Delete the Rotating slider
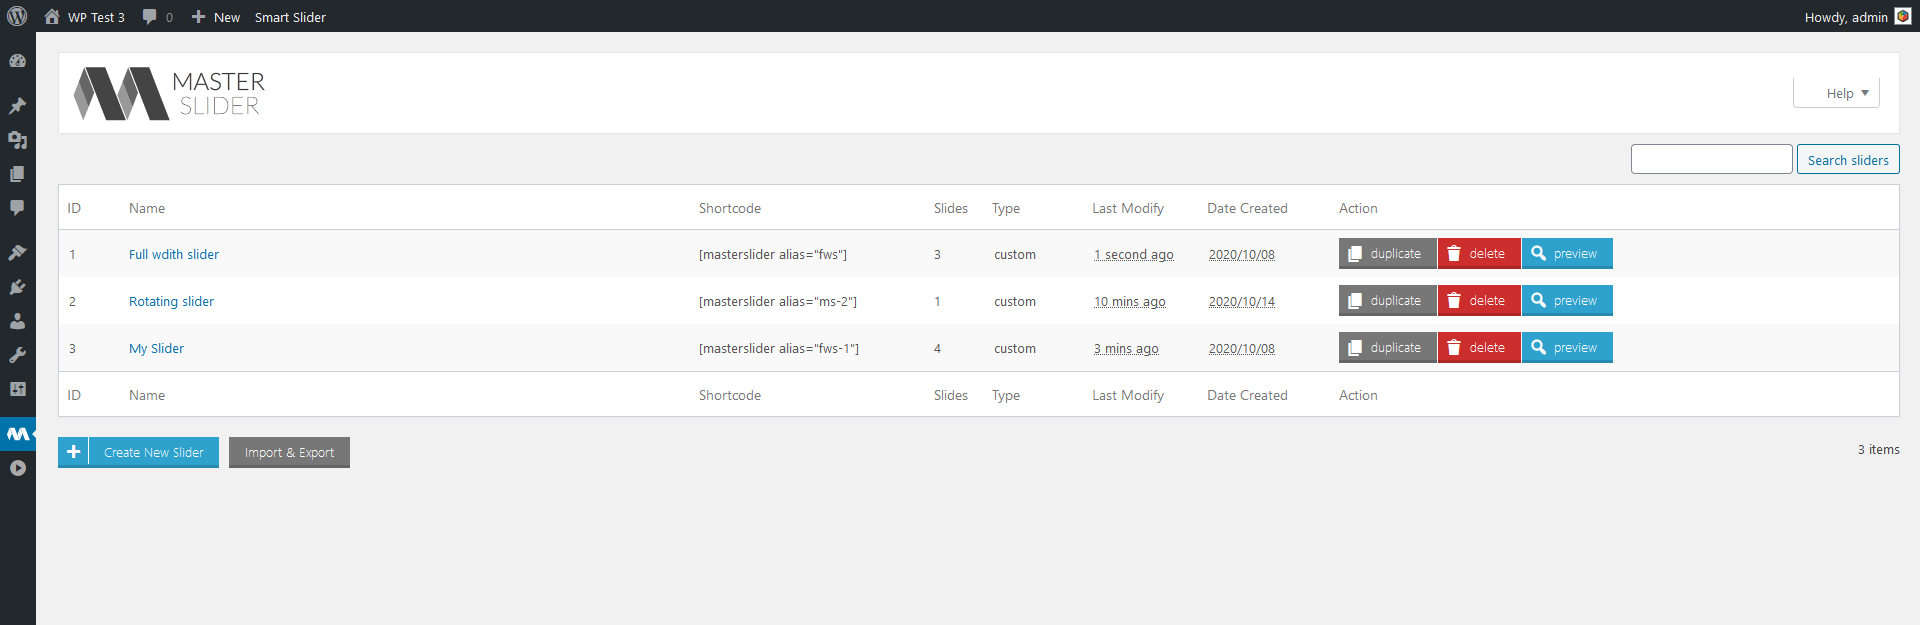Viewport: 1920px width, 625px height. pos(1478,301)
